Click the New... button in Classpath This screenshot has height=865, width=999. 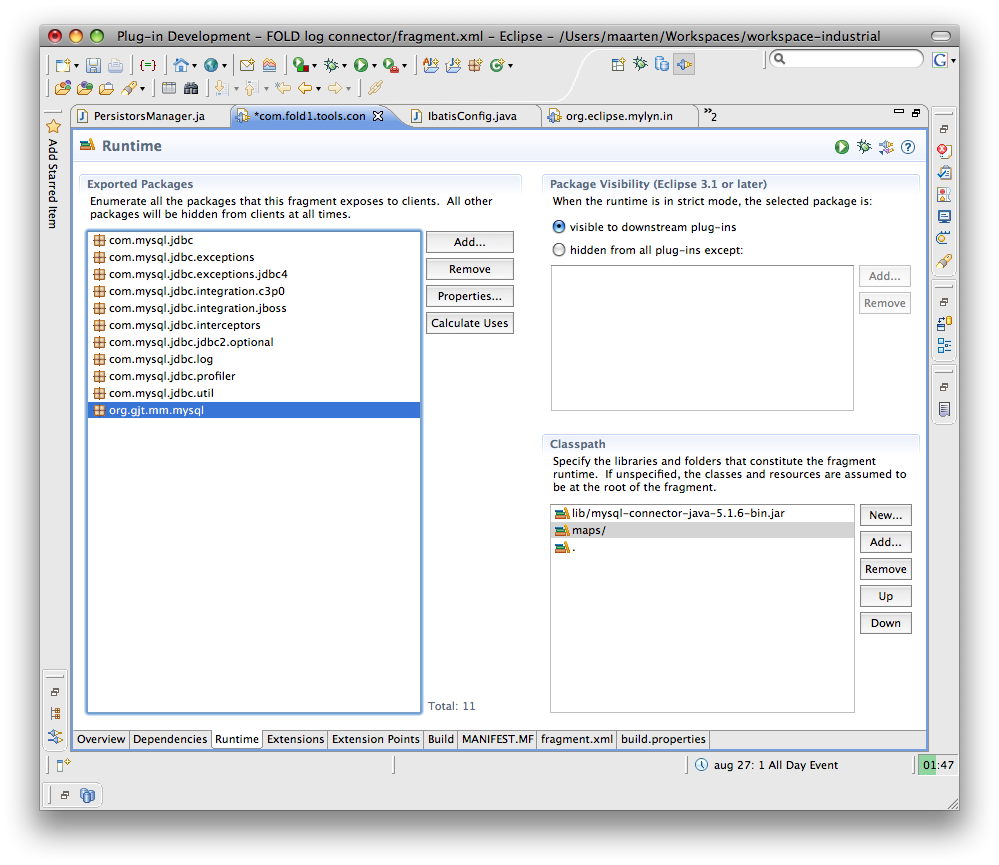(x=886, y=515)
